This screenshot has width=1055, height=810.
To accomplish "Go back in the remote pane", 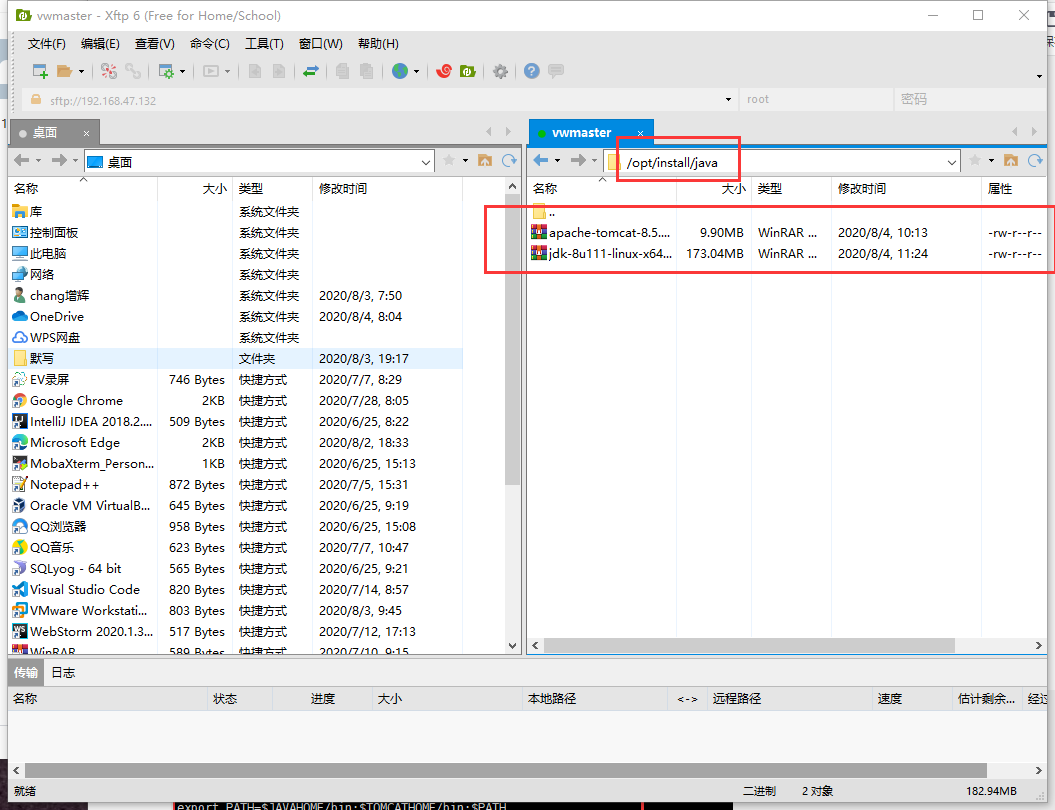I will 541,160.
